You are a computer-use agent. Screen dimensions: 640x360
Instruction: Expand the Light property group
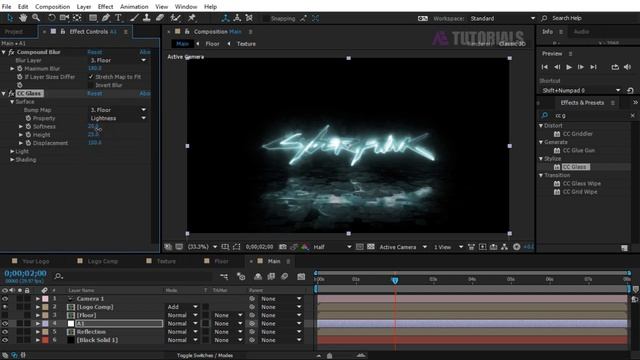pyautogui.click(x=12, y=151)
